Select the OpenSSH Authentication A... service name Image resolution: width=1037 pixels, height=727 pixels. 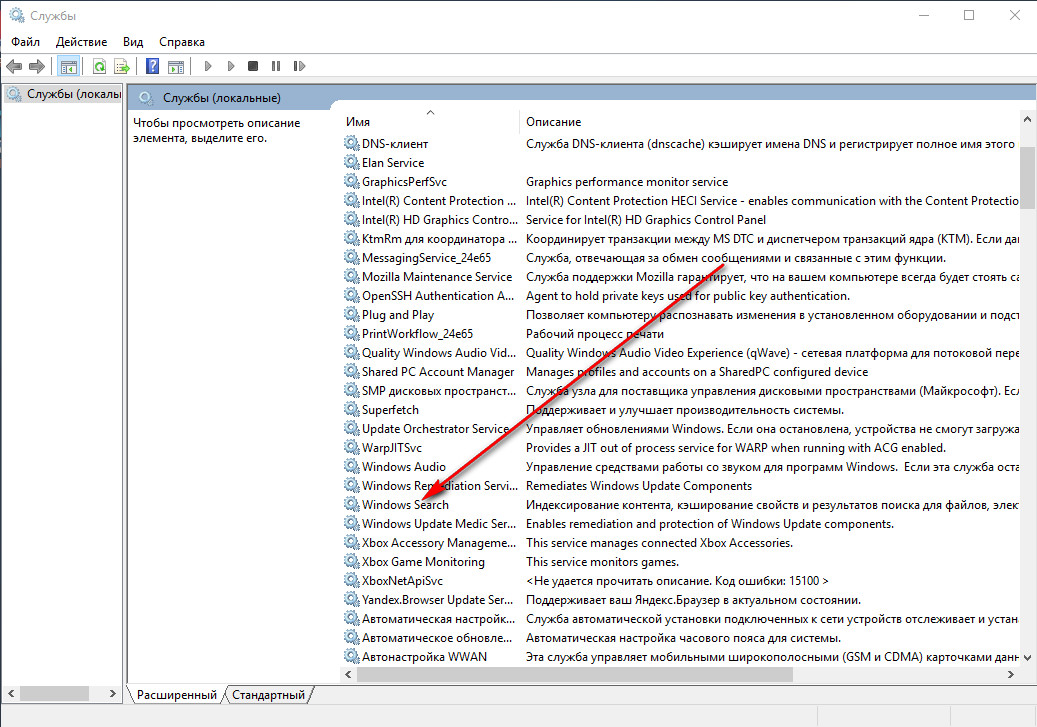[x=438, y=296]
